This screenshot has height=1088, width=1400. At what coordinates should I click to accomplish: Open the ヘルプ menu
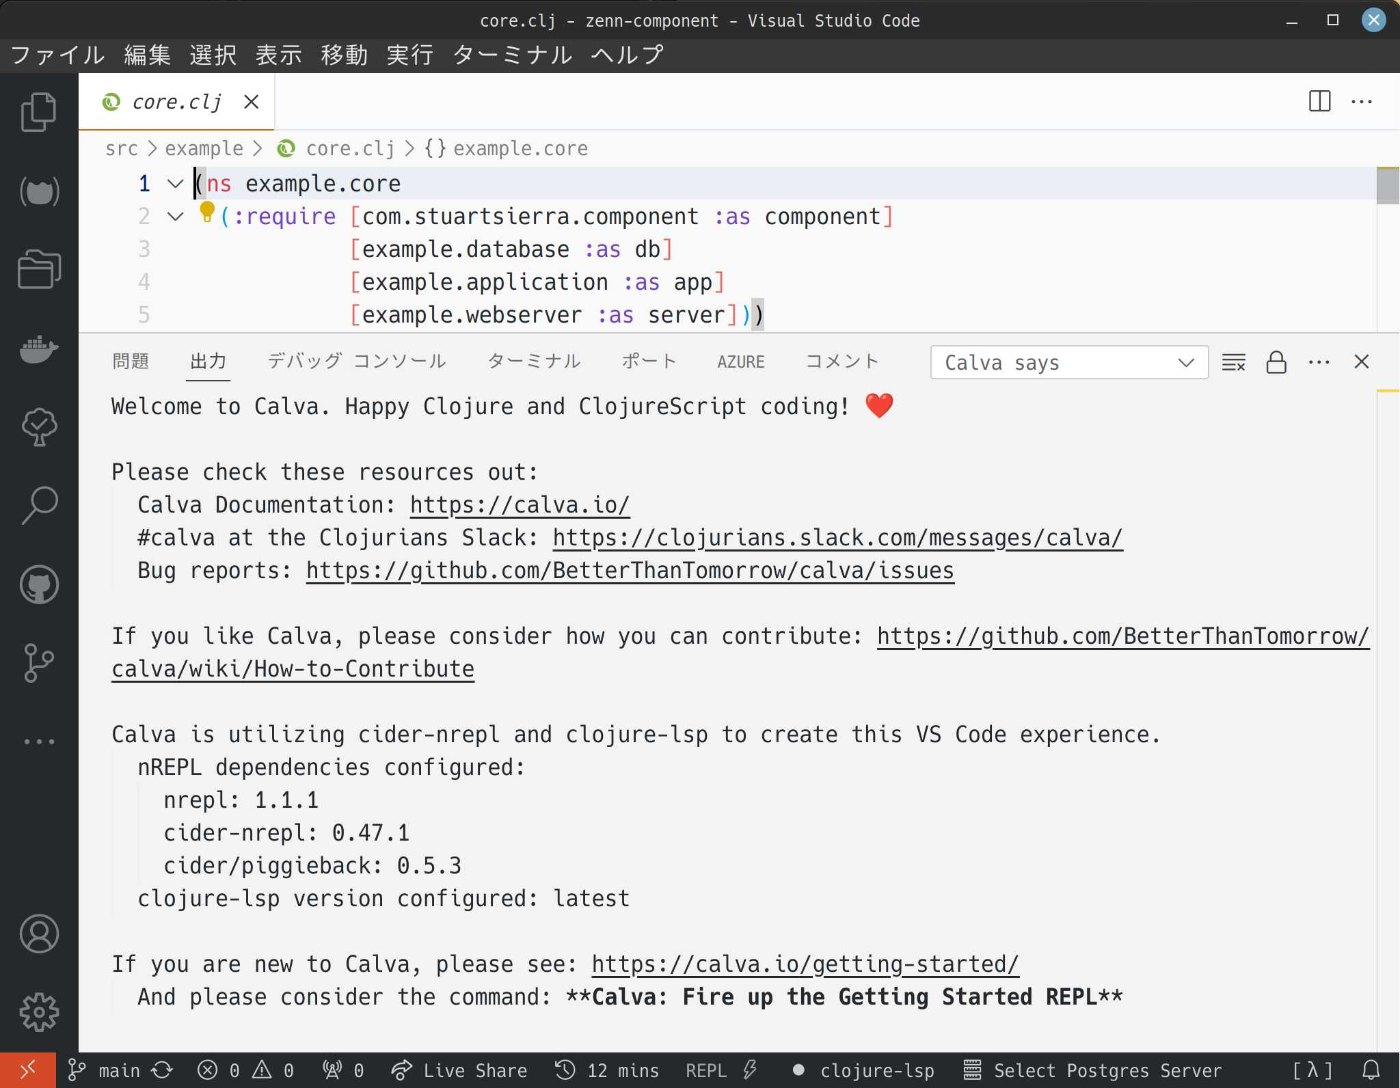tap(627, 55)
